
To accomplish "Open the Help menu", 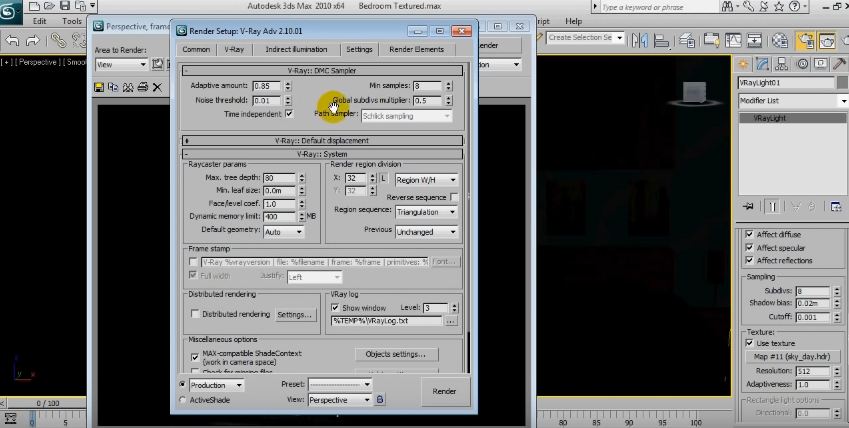I will click(x=573, y=21).
